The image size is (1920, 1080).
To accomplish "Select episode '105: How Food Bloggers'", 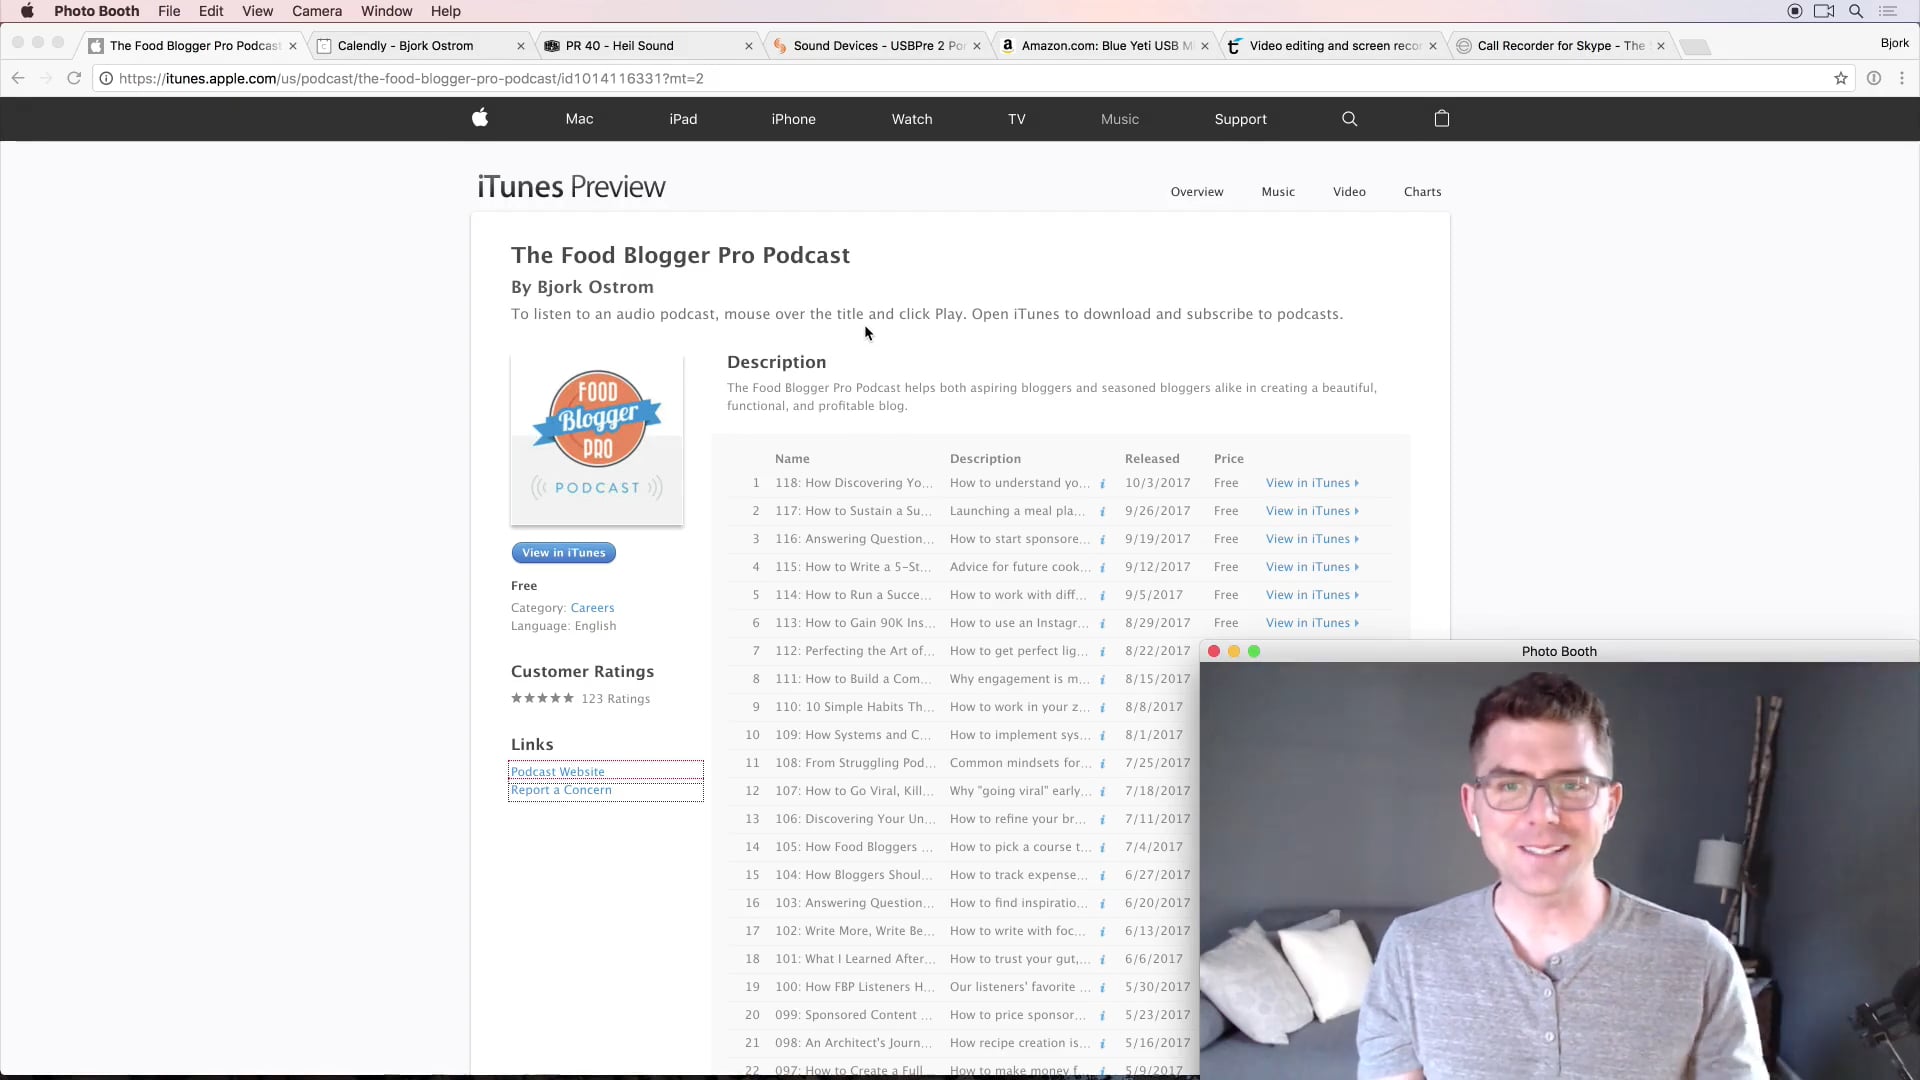I will click(x=853, y=847).
